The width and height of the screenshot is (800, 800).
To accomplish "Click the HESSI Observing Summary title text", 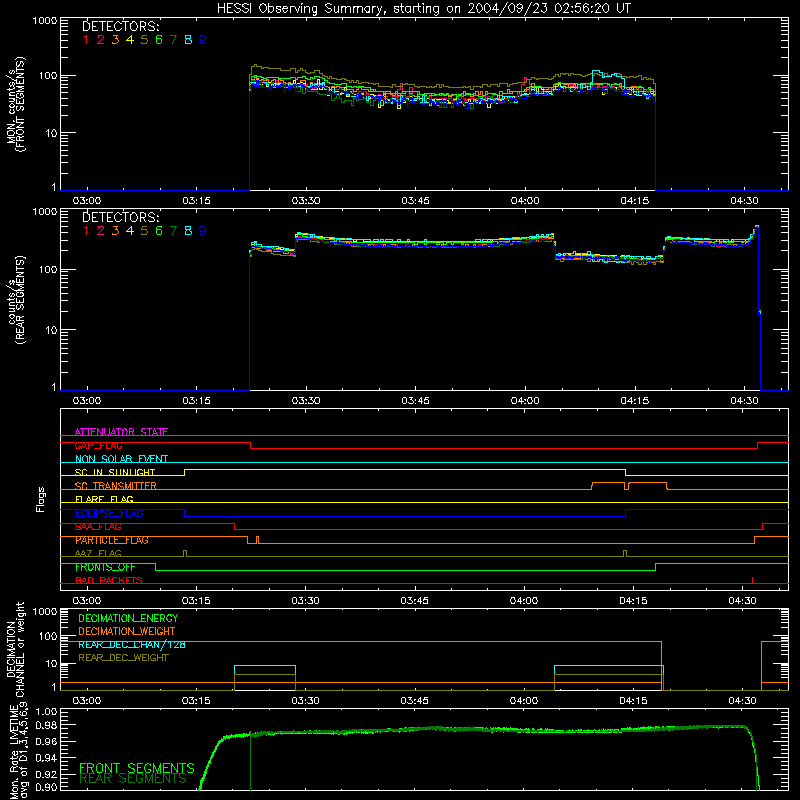I will click(423, 9).
